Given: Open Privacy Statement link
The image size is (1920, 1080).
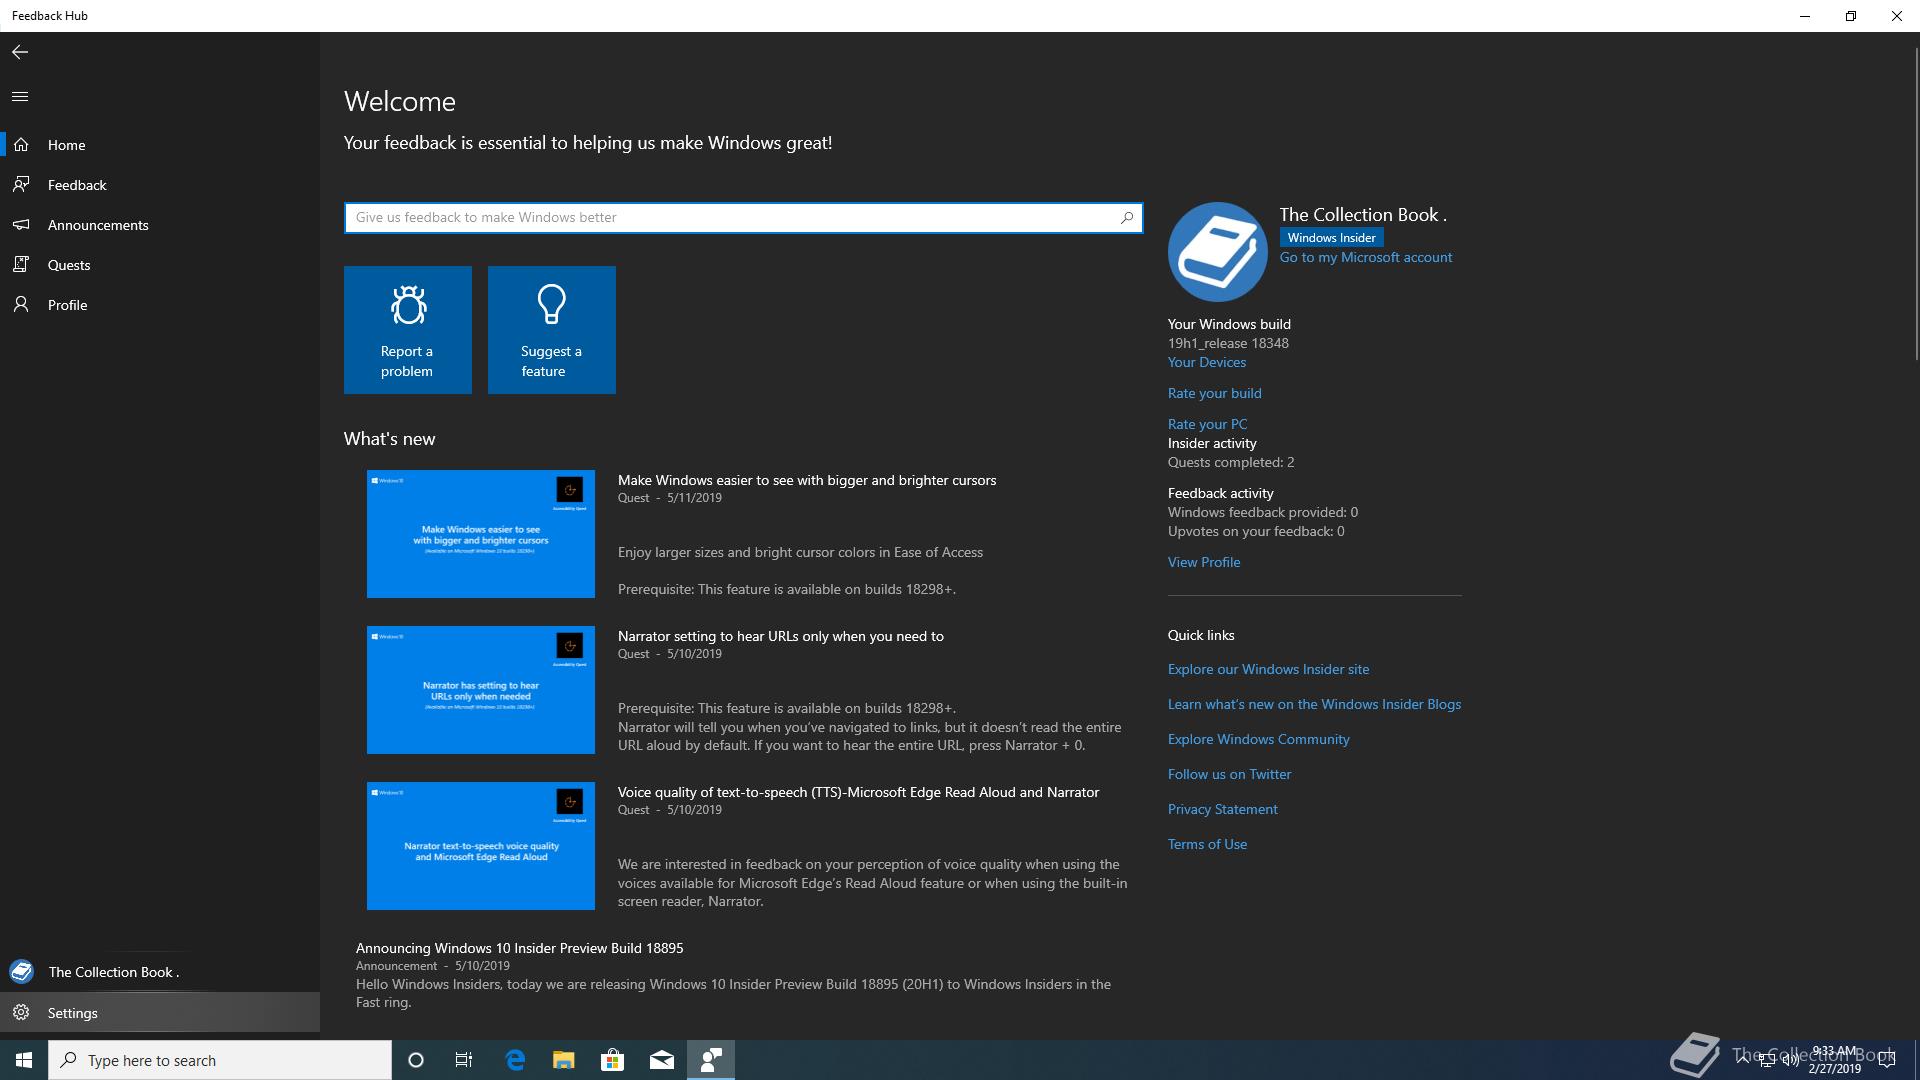Looking at the screenshot, I should 1223,809.
